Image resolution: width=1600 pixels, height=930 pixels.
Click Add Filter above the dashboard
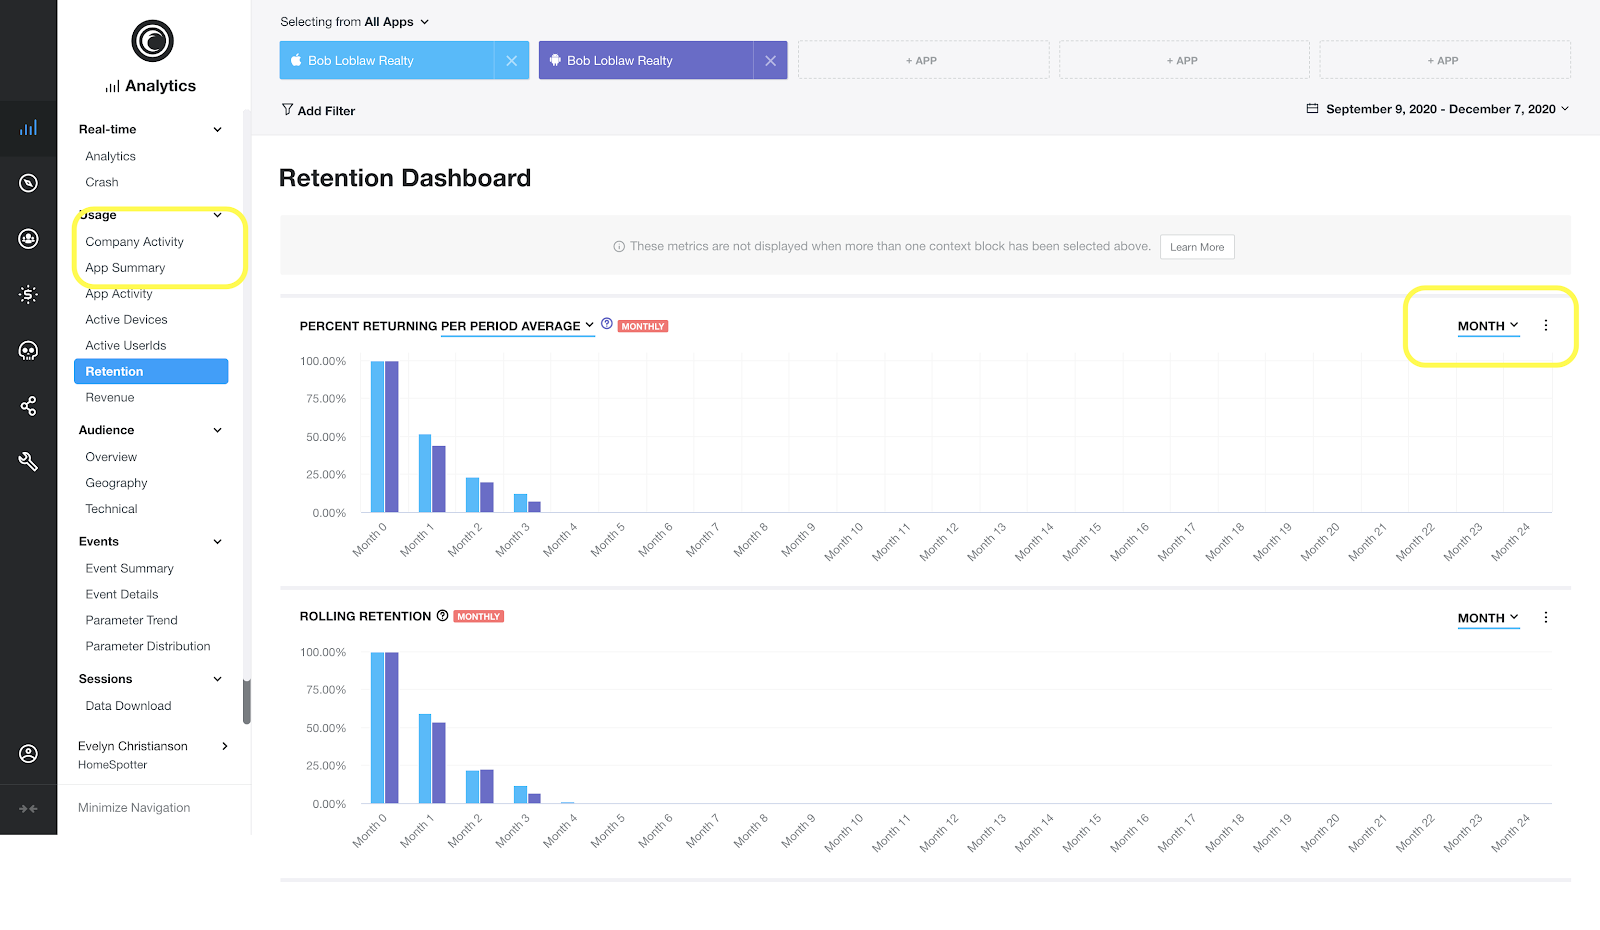(318, 110)
